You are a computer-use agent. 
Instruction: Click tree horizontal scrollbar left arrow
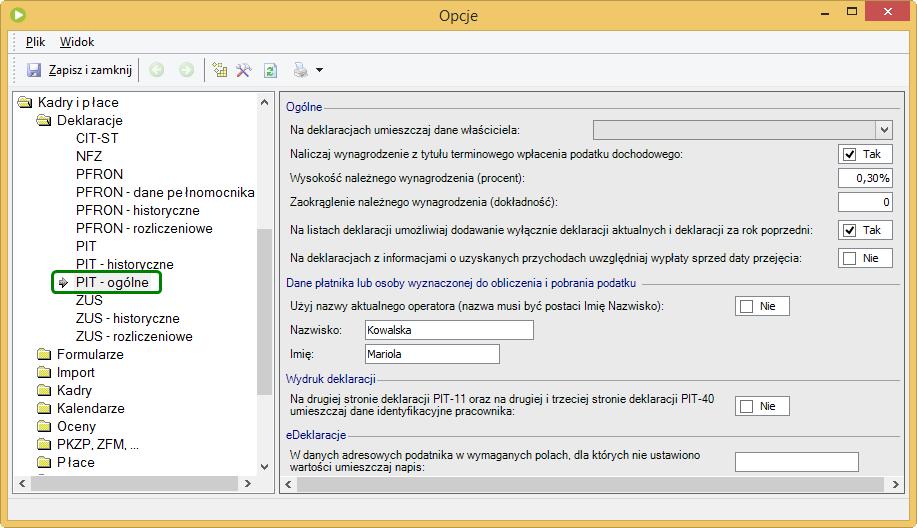22,484
